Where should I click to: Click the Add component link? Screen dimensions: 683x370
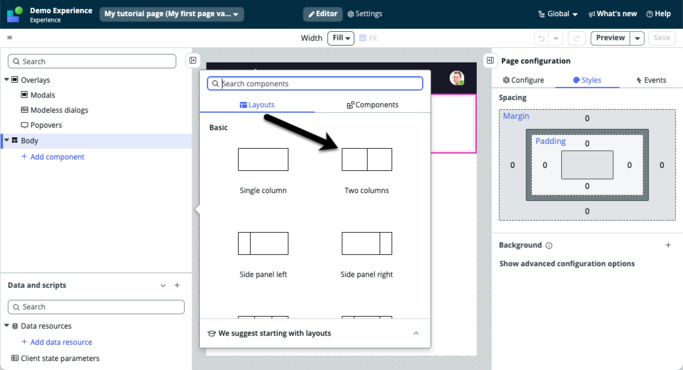coord(53,157)
